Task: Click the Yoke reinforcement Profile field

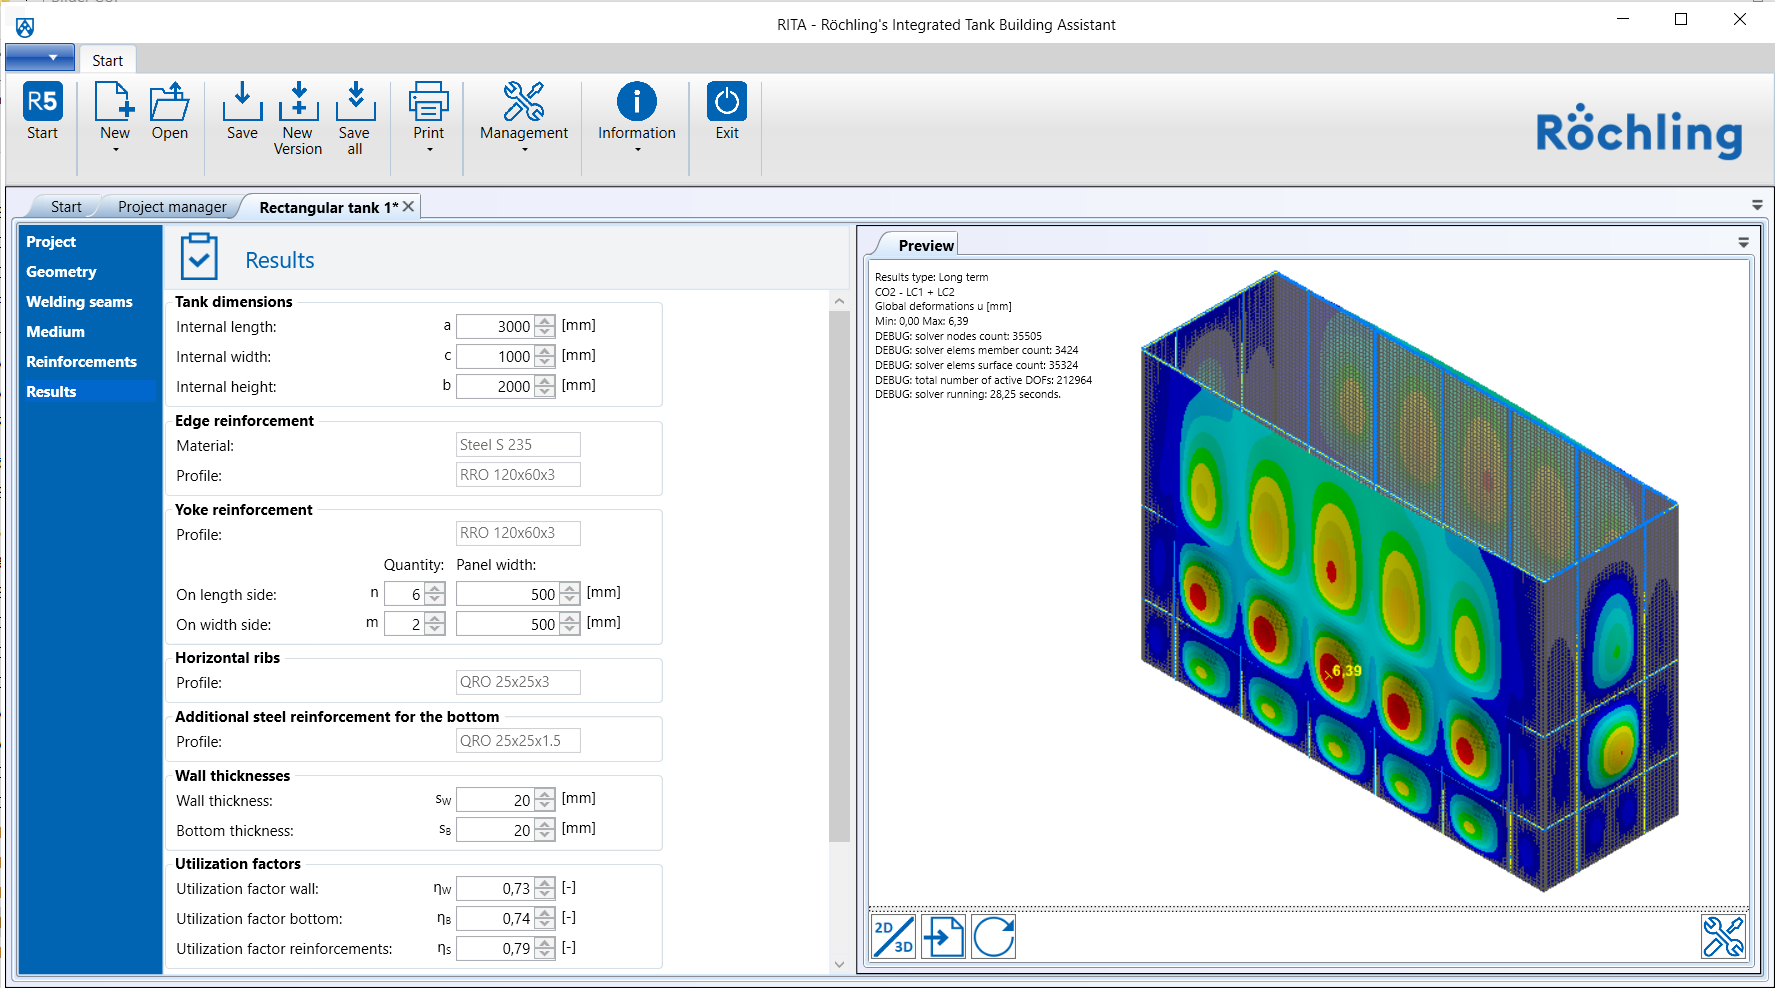Action: pos(518,533)
